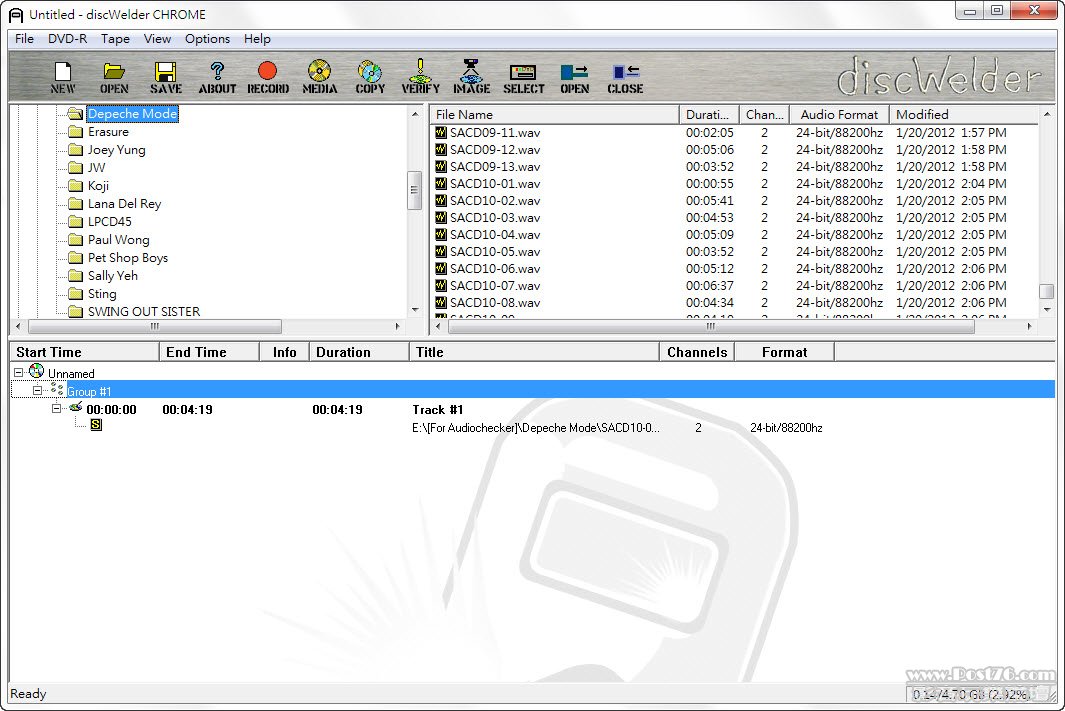Click the wav icon beside SACD10-04.wav

(x=441, y=234)
